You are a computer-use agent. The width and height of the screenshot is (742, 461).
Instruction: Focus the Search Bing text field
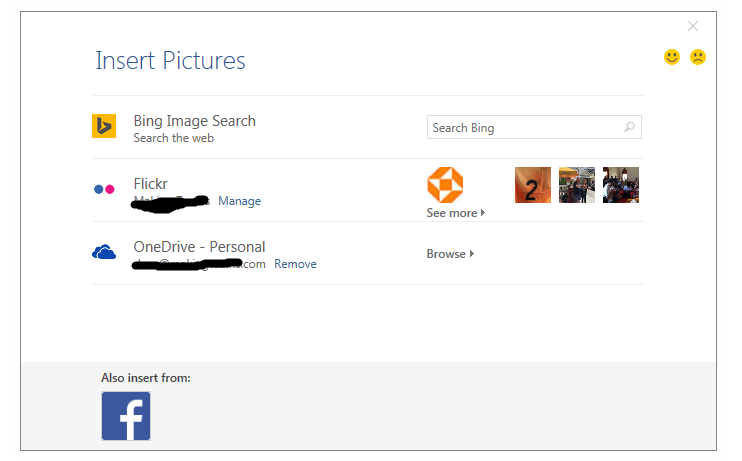pos(522,128)
